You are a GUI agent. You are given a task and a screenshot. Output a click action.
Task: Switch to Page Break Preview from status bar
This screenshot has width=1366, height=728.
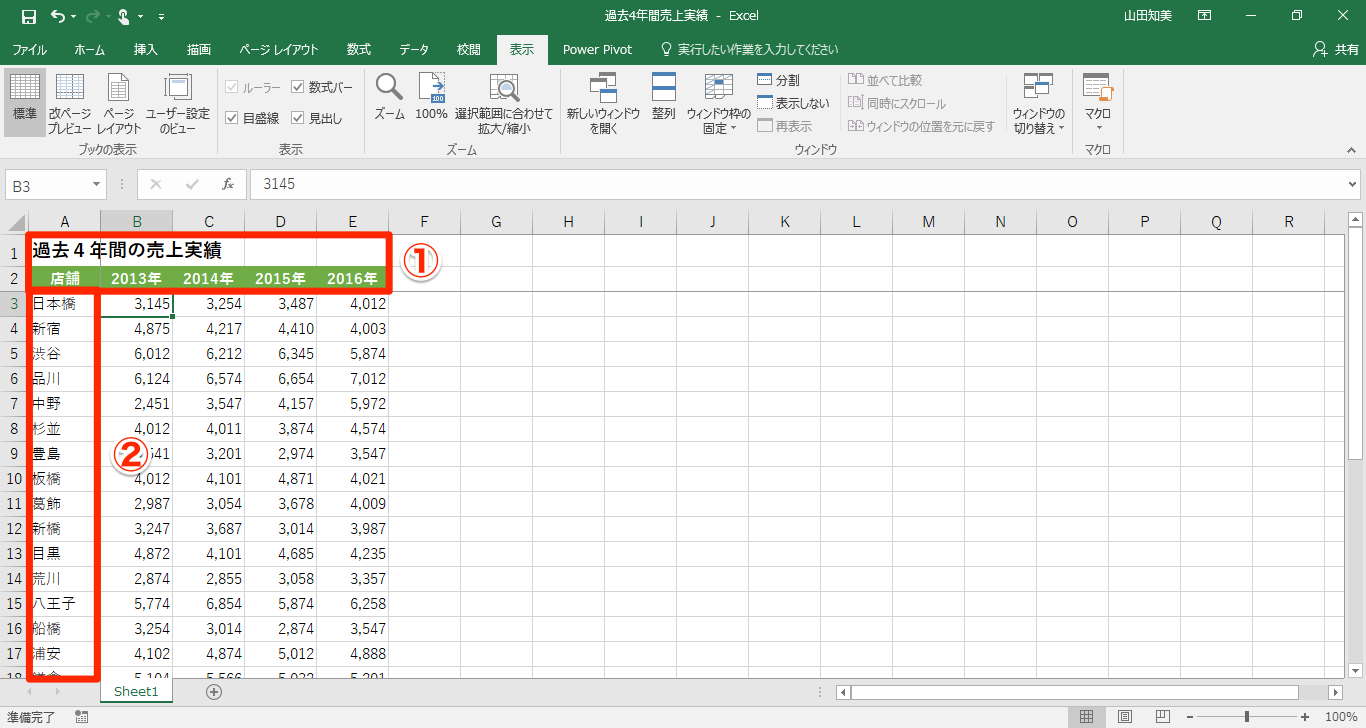1164,717
